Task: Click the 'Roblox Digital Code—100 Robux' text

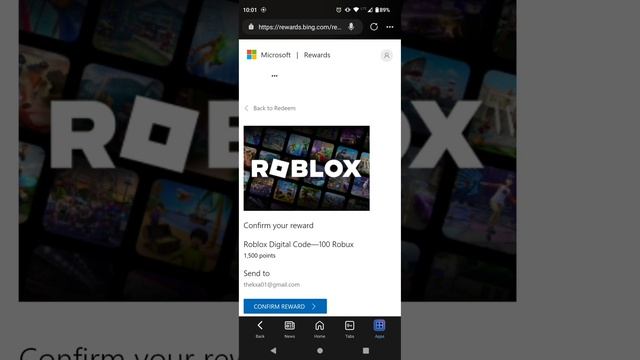Action: [x=298, y=244]
